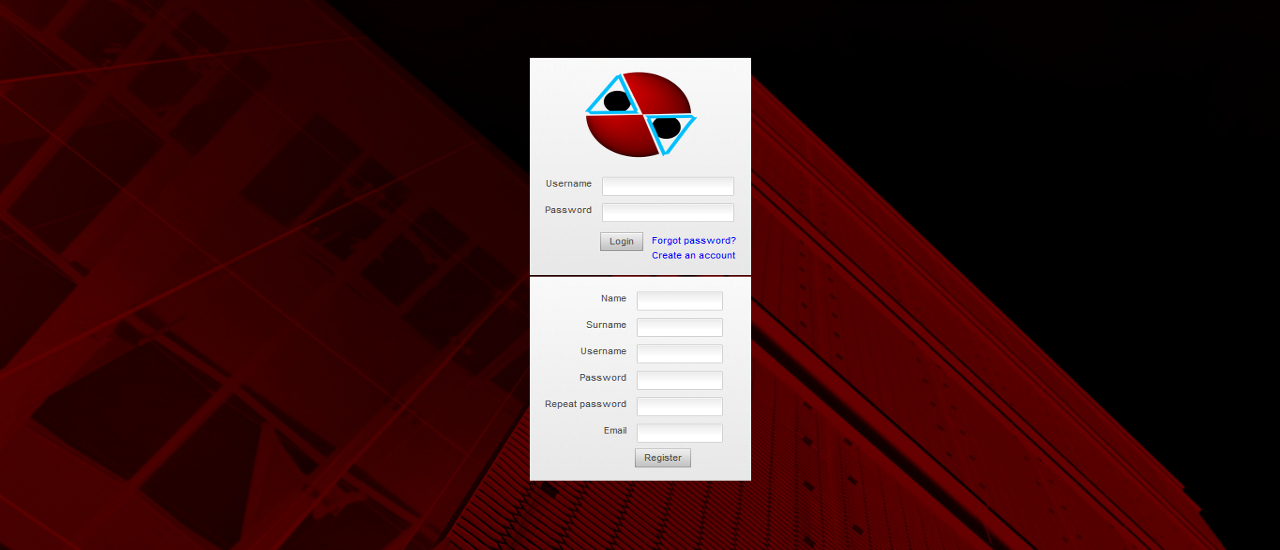Click the Email label text
Viewport: 1280px width, 550px height.
coord(615,430)
